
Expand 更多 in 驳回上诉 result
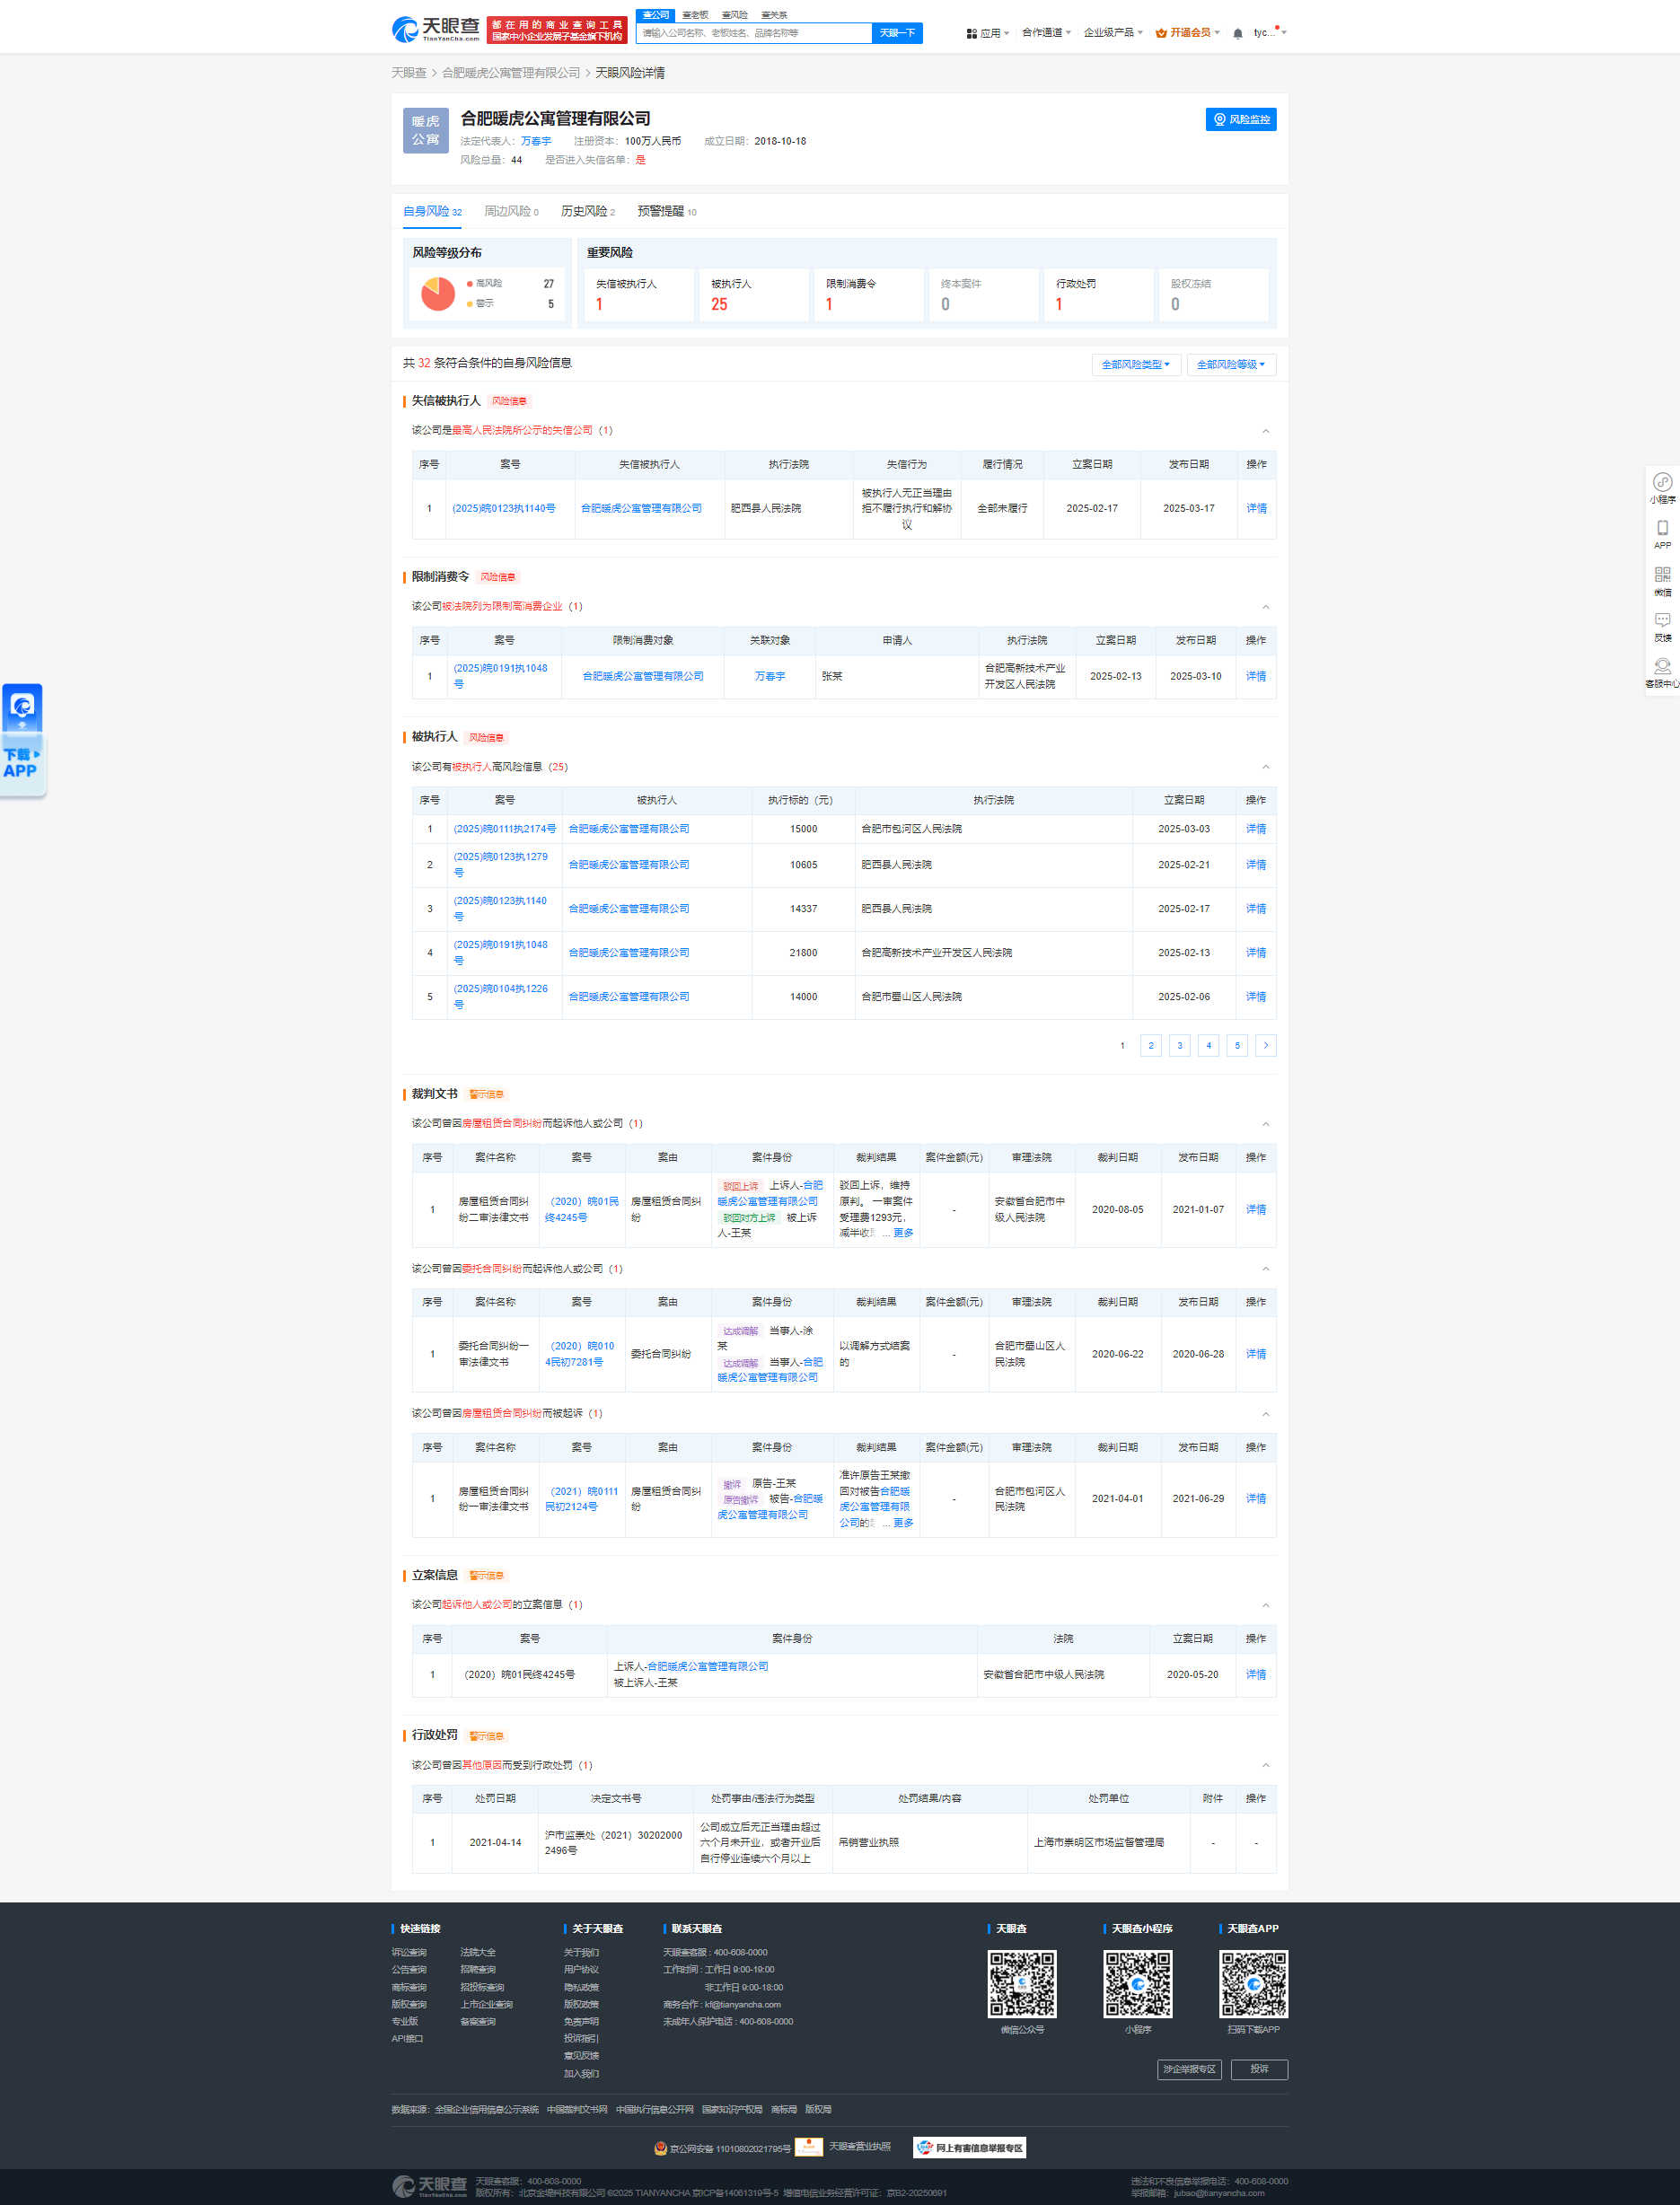pyautogui.click(x=903, y=1233)
